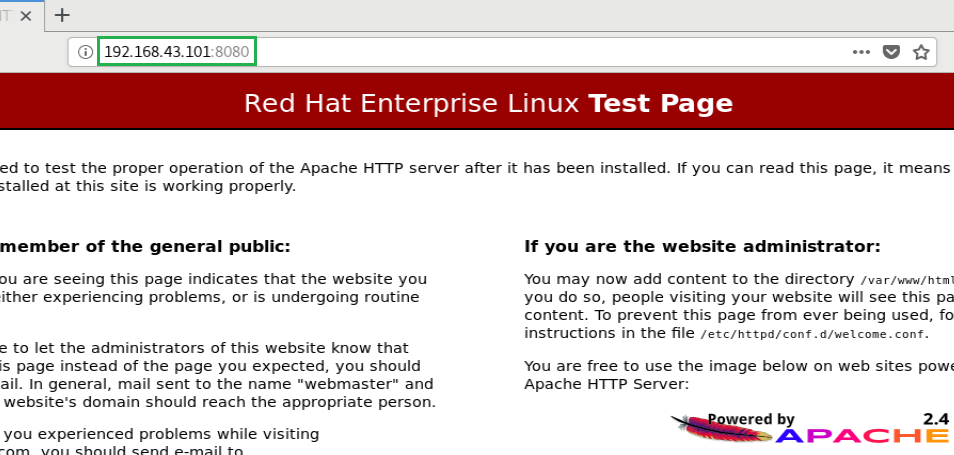Click the Powered by Apache 2.4 image
954x455 pixels.
[809, 428]
